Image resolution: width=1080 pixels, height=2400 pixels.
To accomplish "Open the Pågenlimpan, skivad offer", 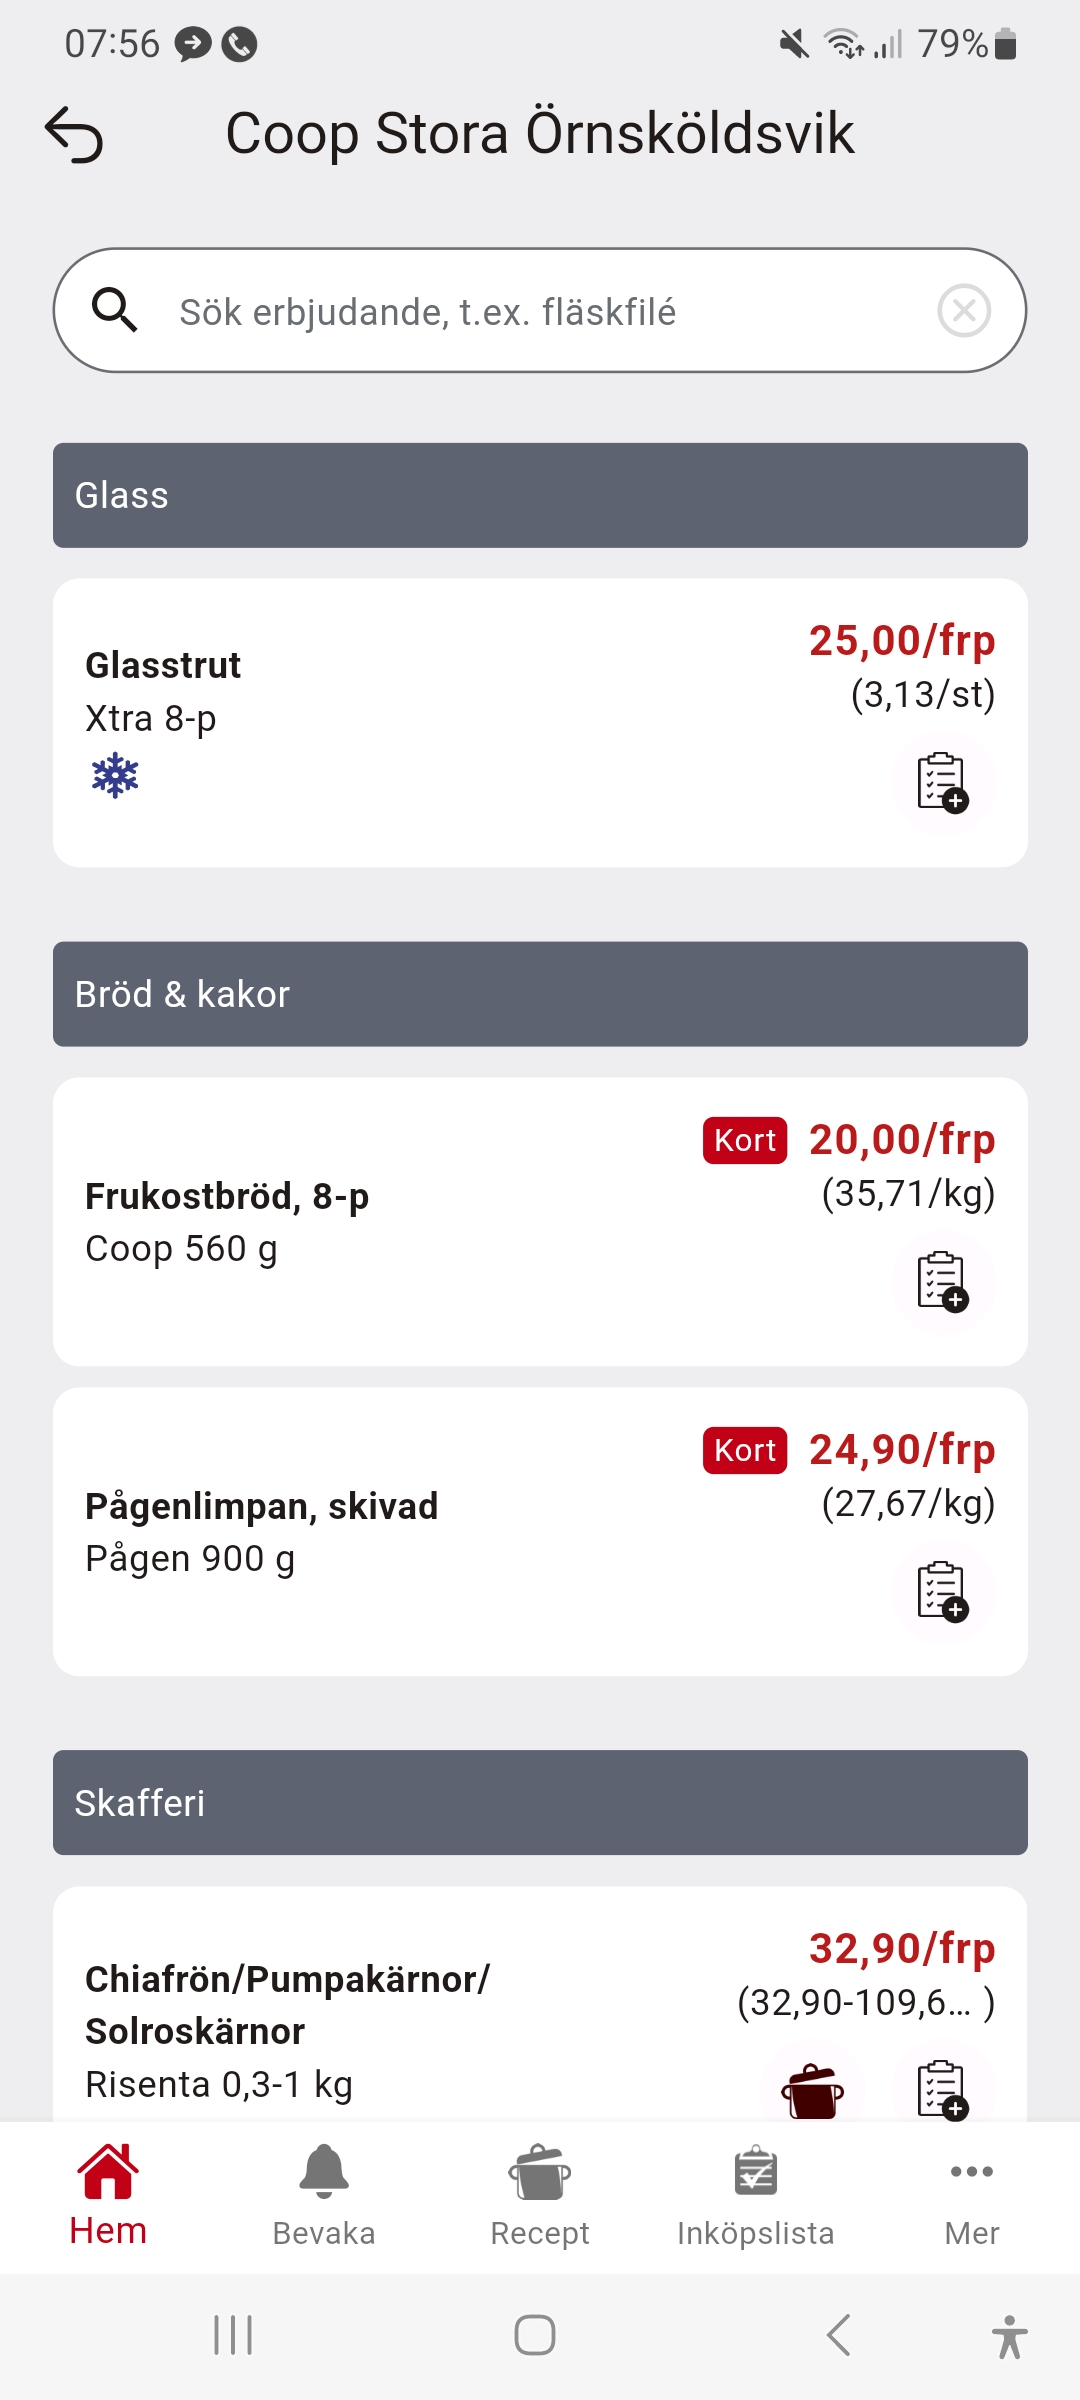I will (400, 1532).
